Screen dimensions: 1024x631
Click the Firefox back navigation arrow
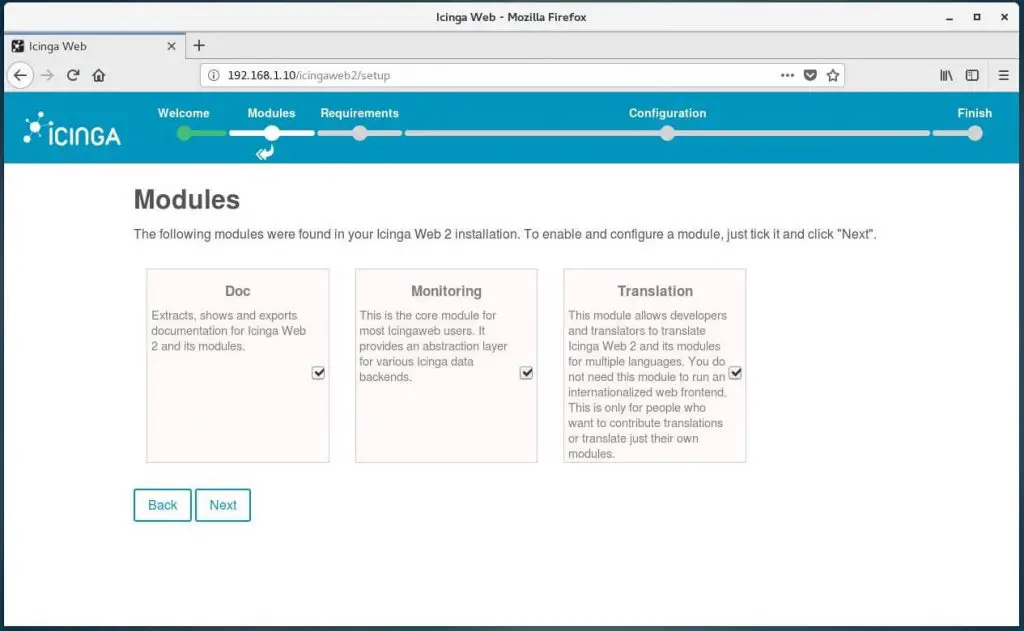point(20,75)
